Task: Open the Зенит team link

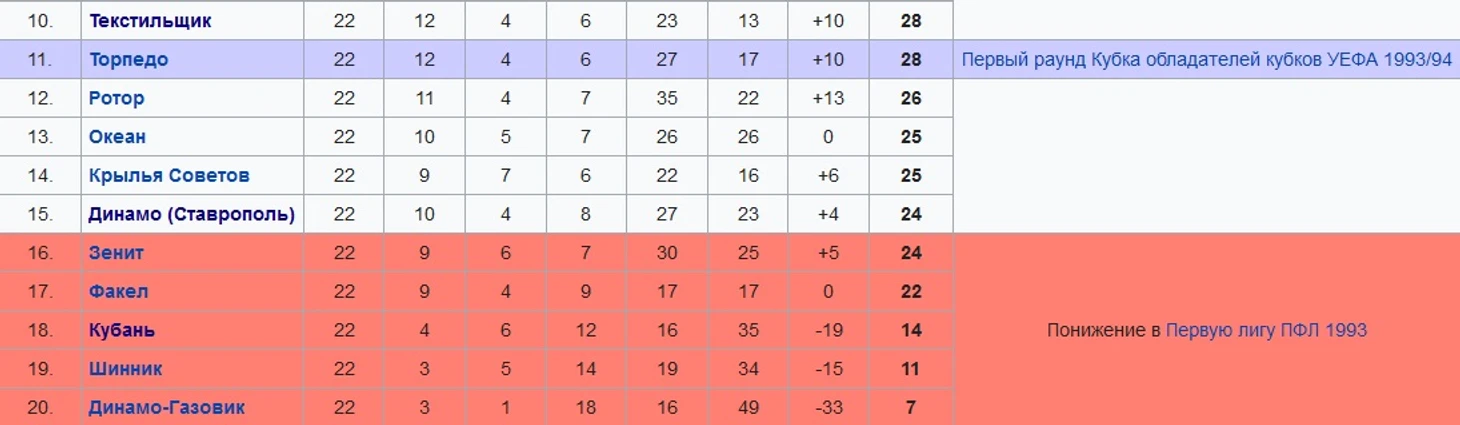Action: click(116, 253)
